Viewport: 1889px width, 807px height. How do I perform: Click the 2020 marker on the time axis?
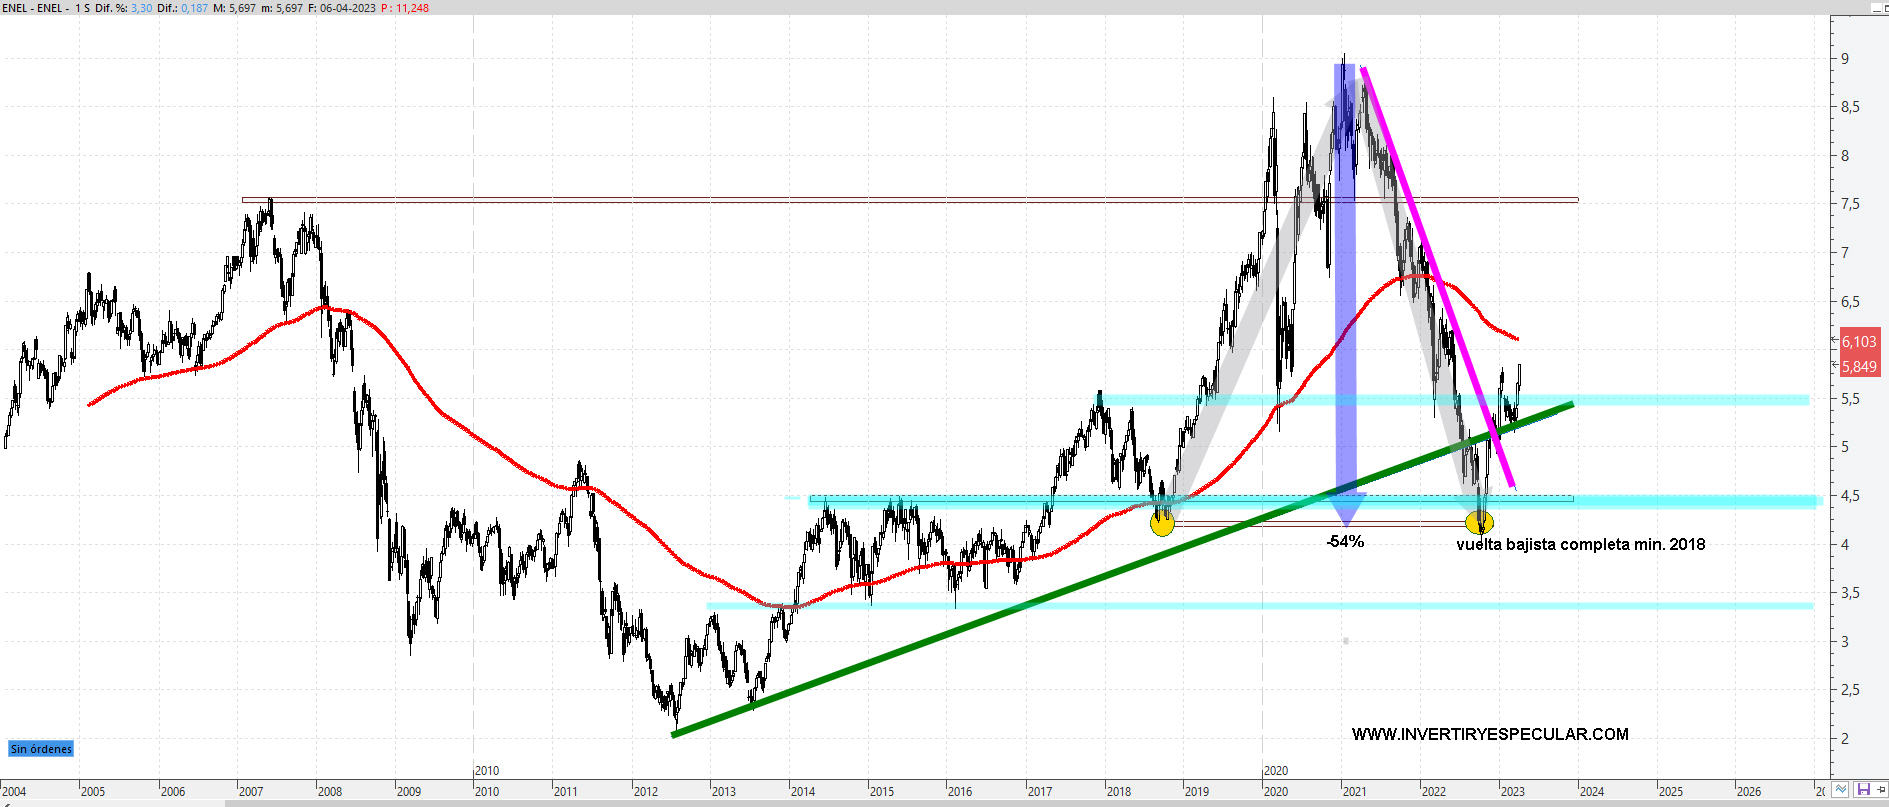(1276, 771)
